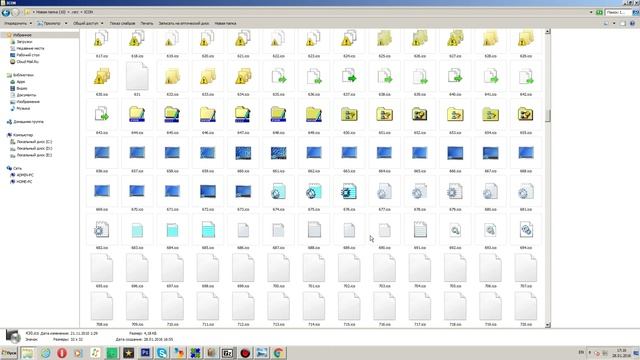640x360 pixels.
Task: Click Записать на оптический диск
Action: (184, 23)
